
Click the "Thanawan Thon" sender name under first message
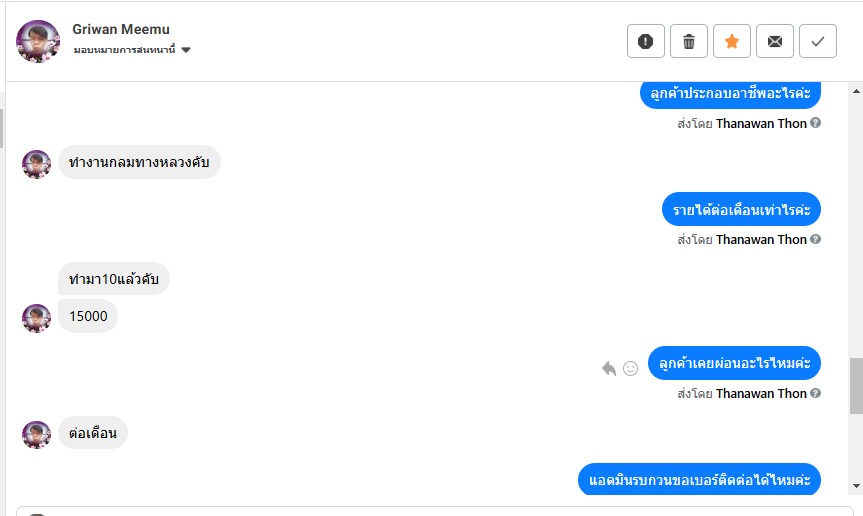(x=761, y=124)
